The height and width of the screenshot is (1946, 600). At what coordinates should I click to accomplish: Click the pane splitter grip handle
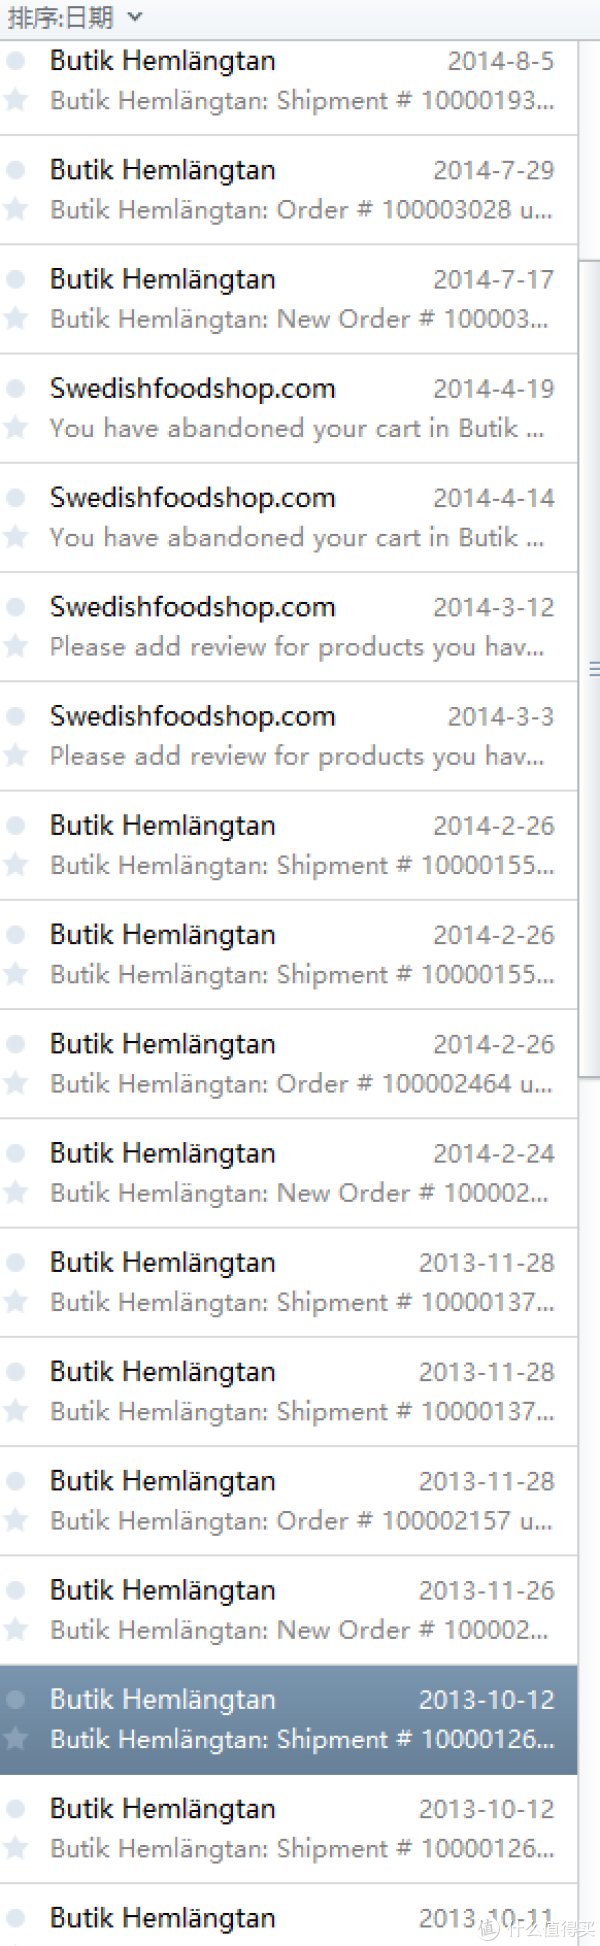(x=594, y=669)
